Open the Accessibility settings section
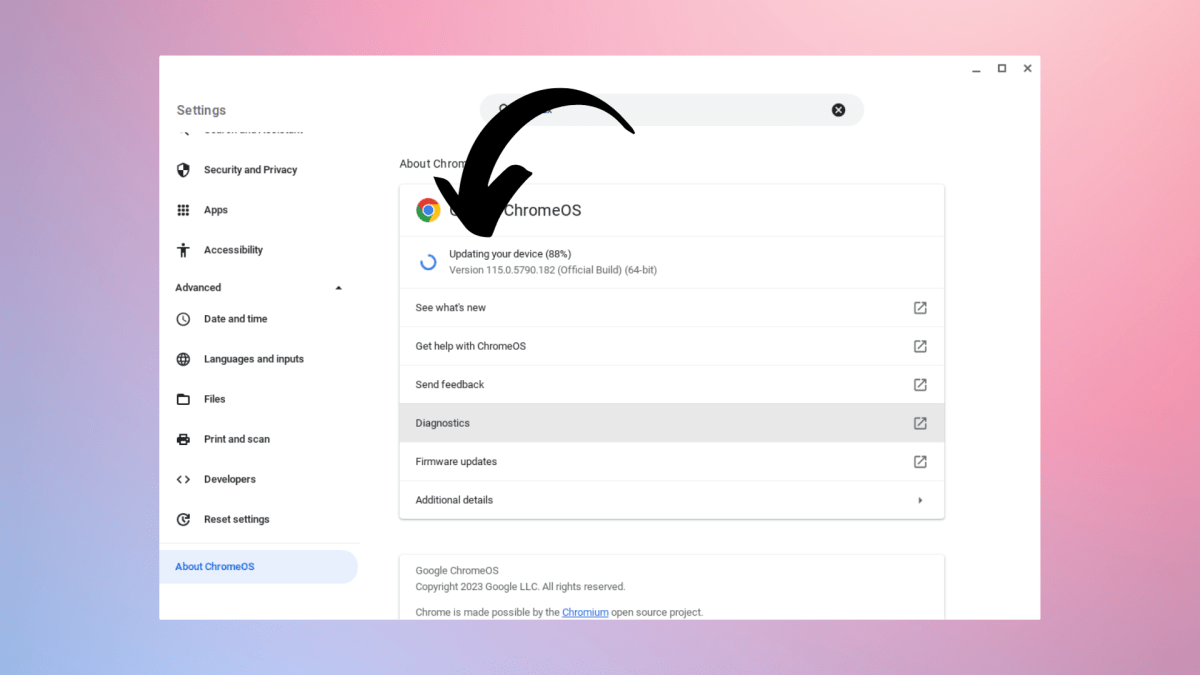This screenshot has width=1200, height=675. (x=233, y=250)
